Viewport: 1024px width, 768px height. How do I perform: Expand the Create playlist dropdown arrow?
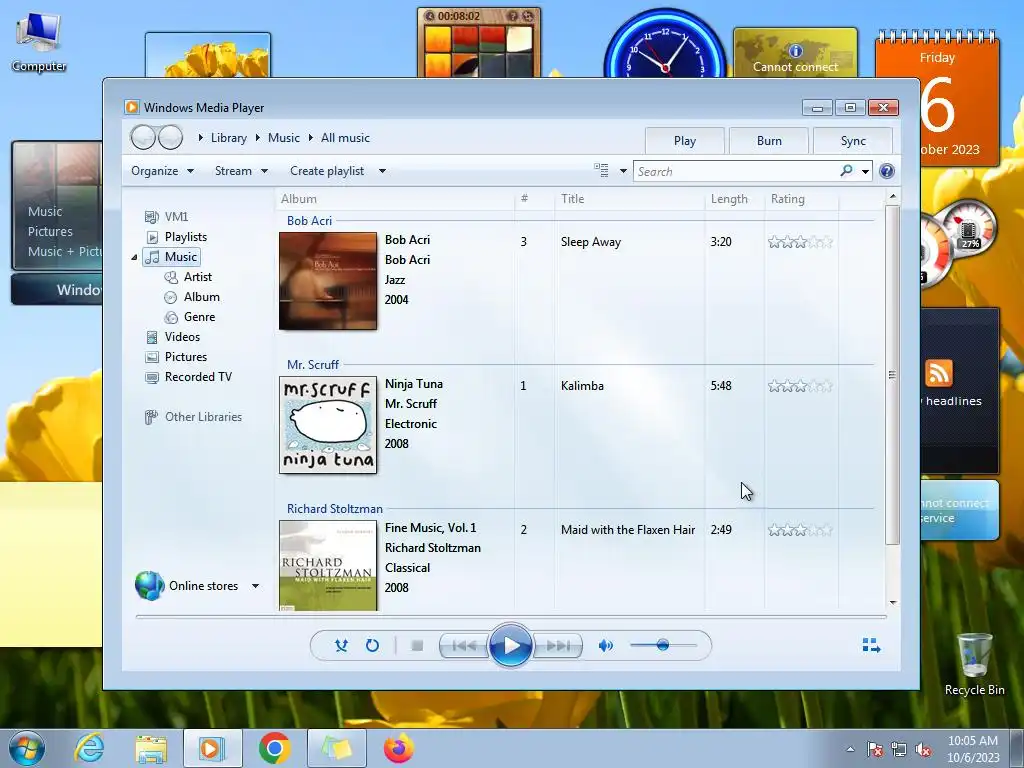click(382, 171)
